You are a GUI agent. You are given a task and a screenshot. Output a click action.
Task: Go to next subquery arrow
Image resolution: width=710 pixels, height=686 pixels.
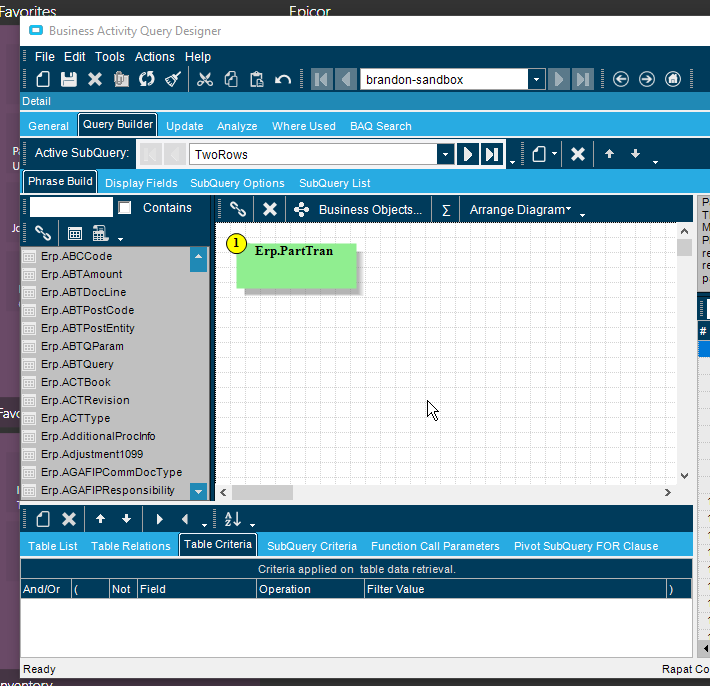point(468,154)
